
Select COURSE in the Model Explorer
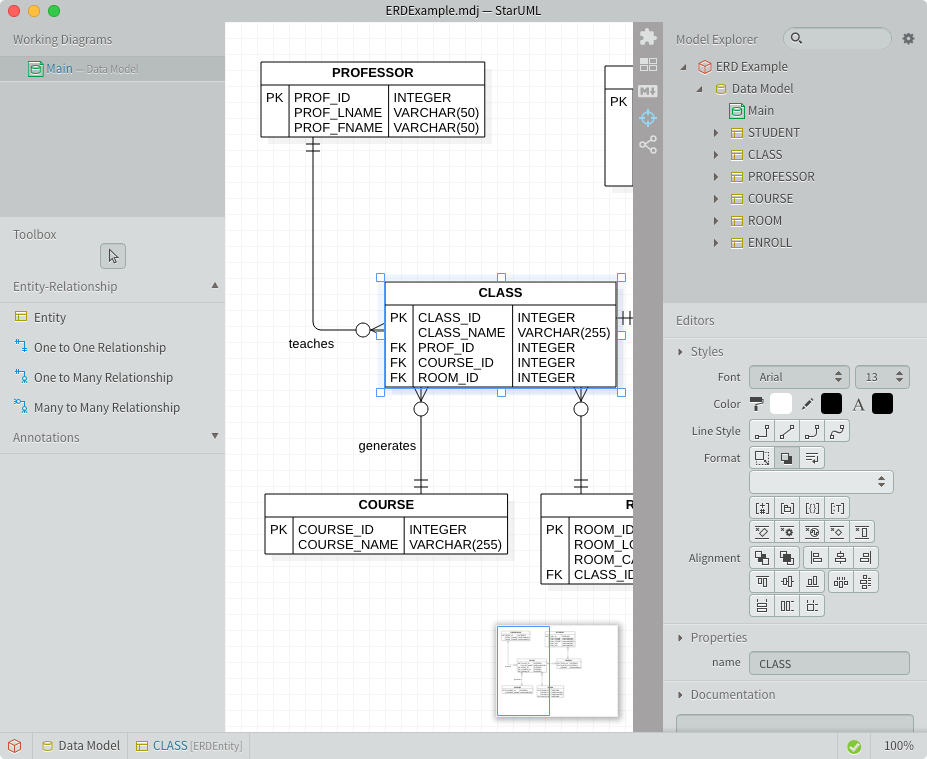[770, 199]
